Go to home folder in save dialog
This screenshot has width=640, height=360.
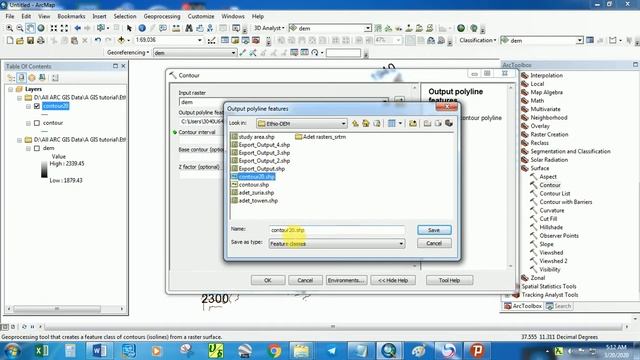pos(366,123)
